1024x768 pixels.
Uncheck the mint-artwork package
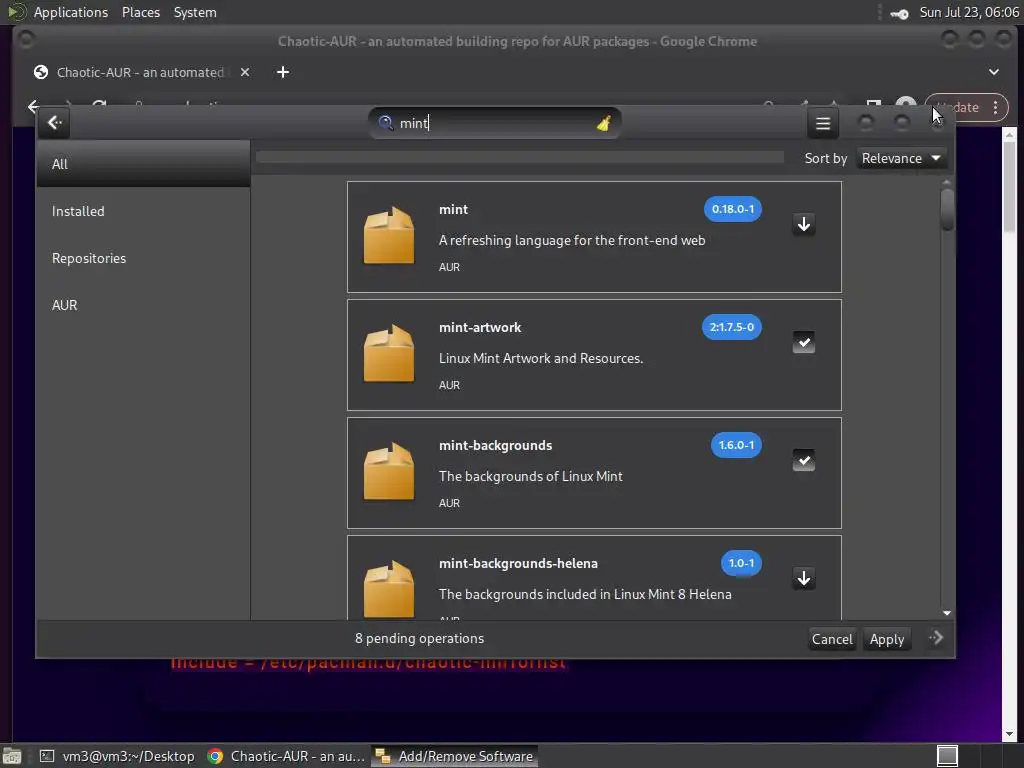(804, 342)
